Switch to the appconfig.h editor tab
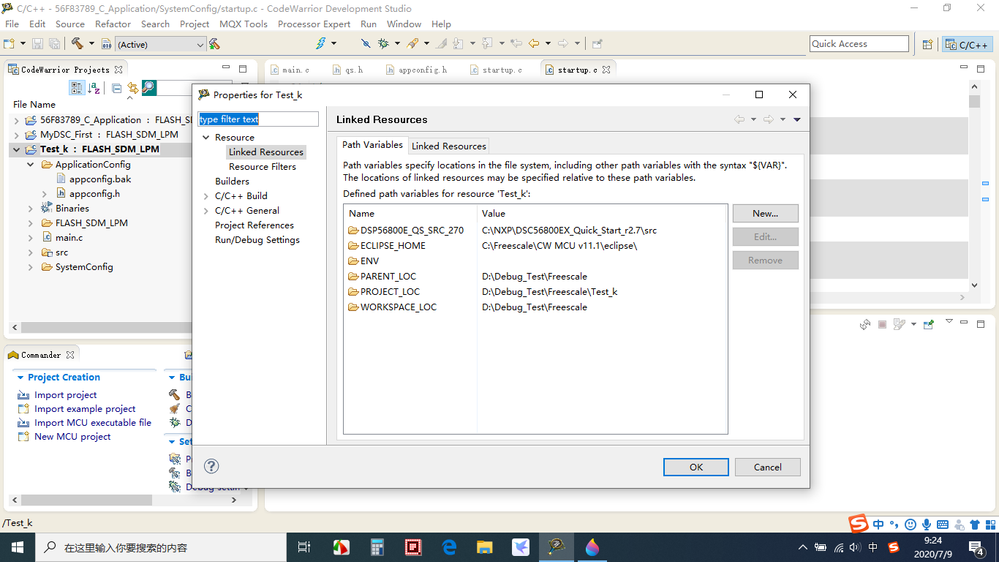The image size is (999, 562). [x=417, y=69]
